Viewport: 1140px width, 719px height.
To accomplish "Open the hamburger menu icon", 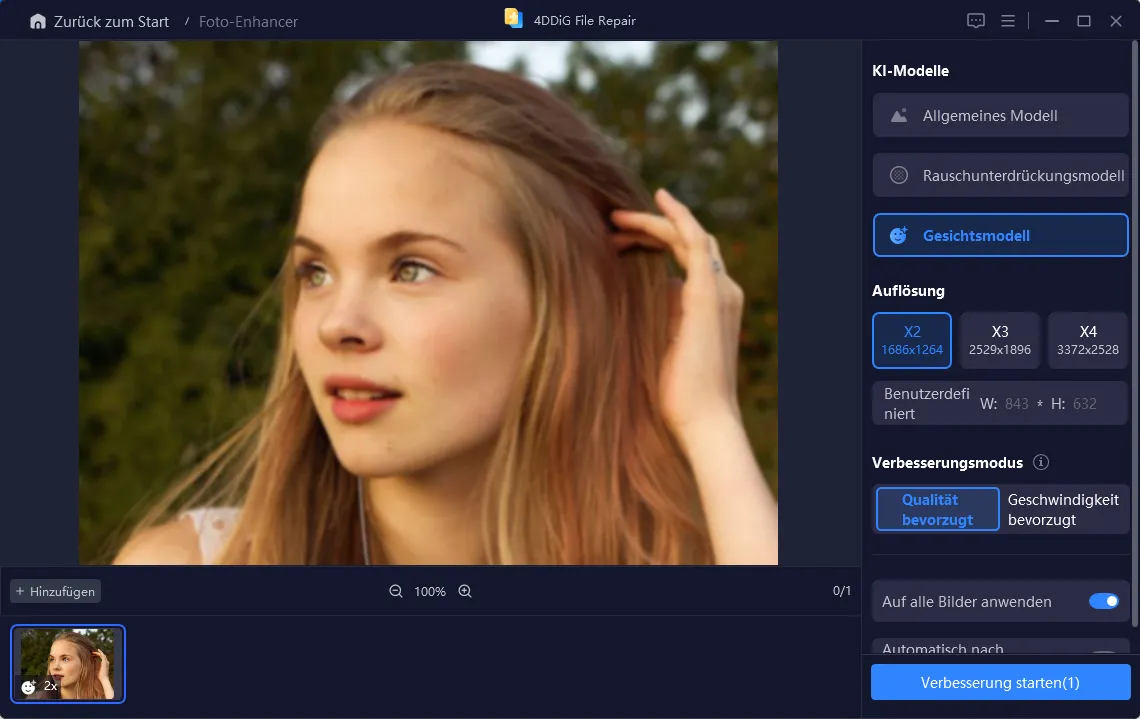I will point(1008,20).
